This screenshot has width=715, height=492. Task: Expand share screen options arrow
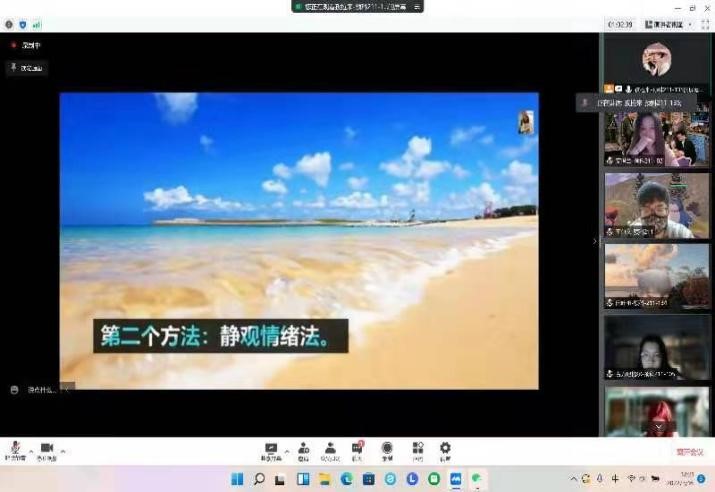pos(287,451)
